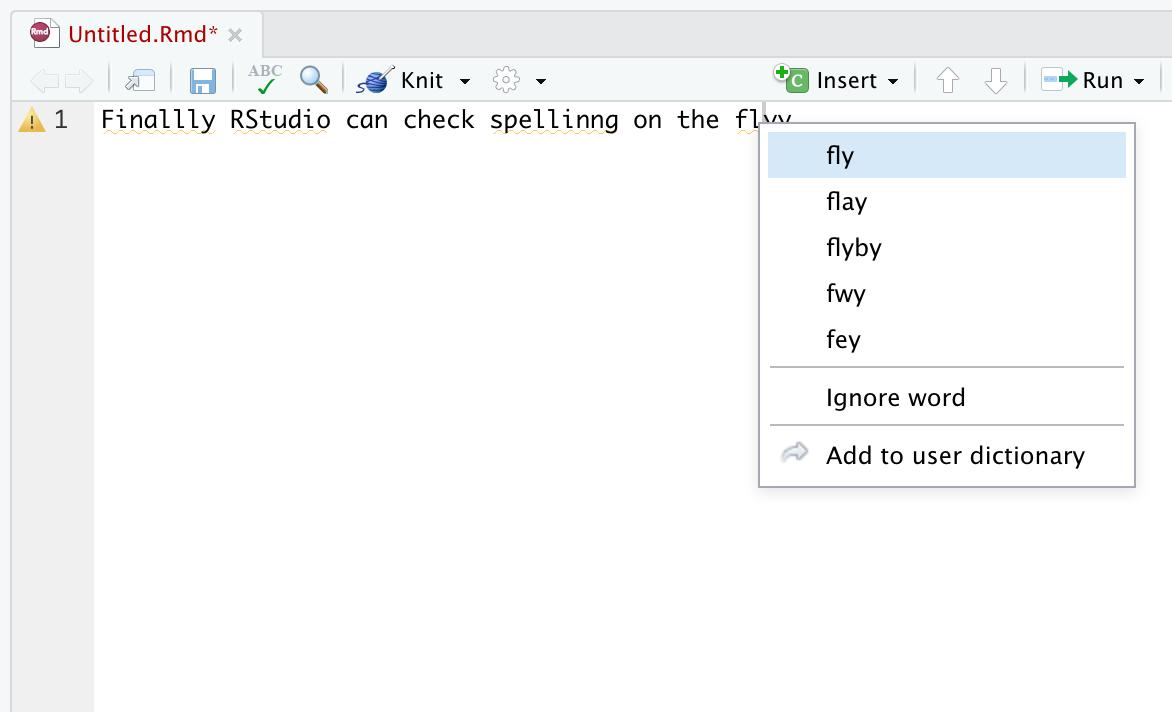
Task: Click line number 1 in the gutter
Action: (x=61, y=120)
